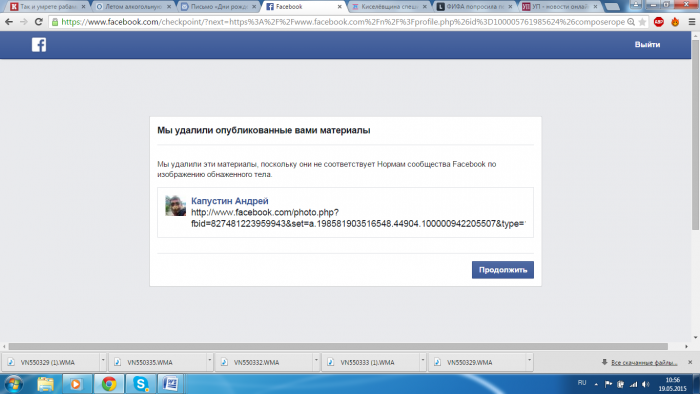Screen dimensions: 700x394
Task: Open the Капустин Андрей profile link
Action: click(x=229, y=201)
